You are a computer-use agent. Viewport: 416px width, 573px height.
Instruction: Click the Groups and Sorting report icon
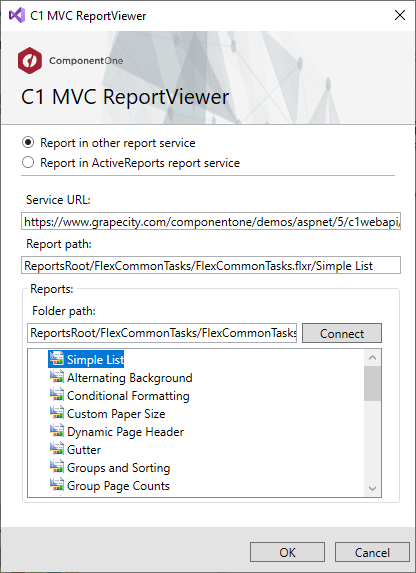coord(57,467)
